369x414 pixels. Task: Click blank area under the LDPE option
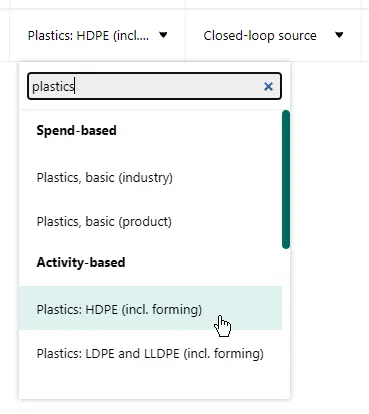pos(150,387)
